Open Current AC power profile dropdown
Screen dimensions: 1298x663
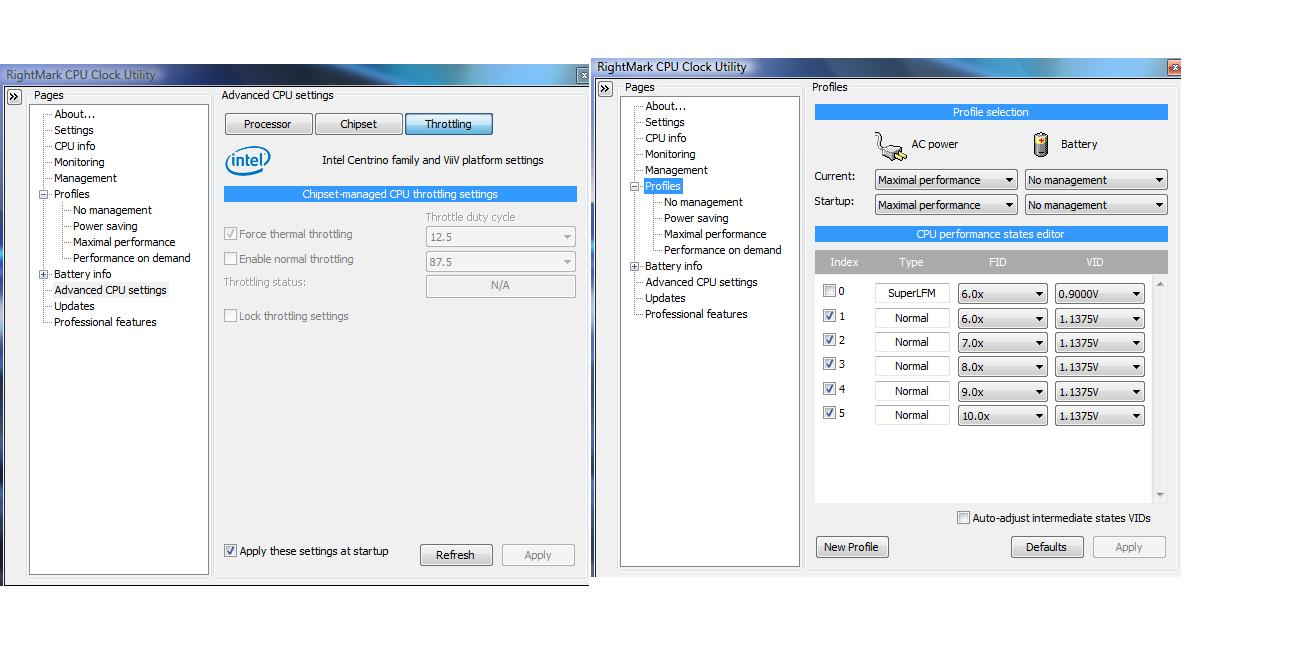(946, 180)
